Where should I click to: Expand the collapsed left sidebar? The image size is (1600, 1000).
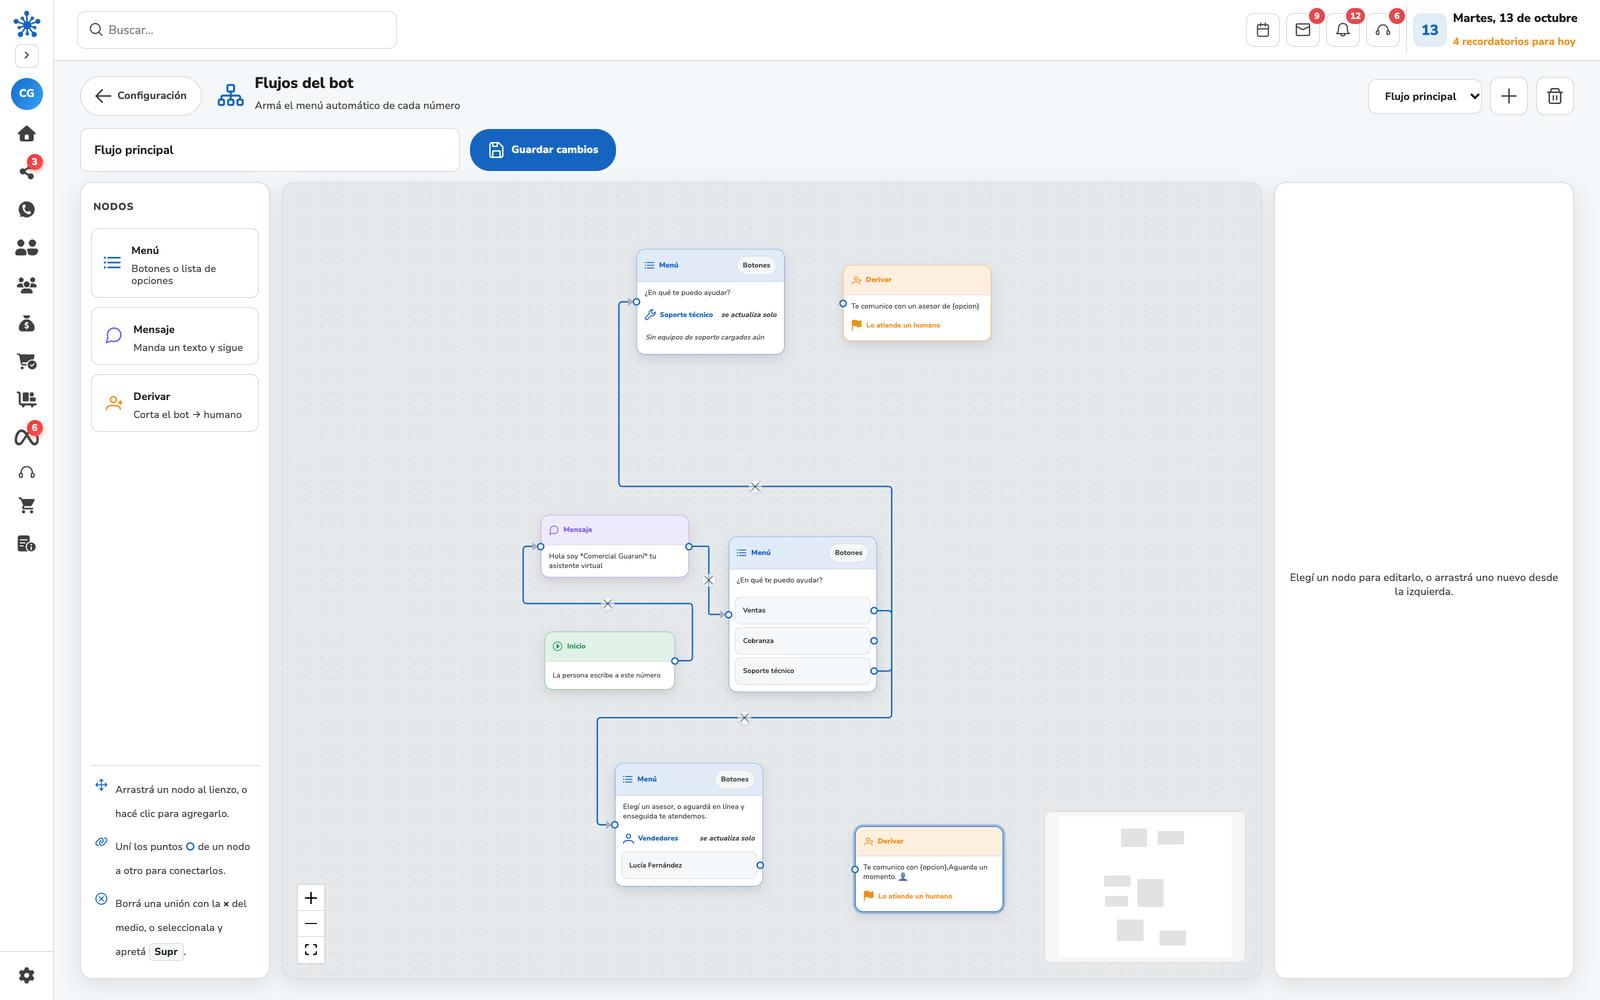click(x=27, y=56)
